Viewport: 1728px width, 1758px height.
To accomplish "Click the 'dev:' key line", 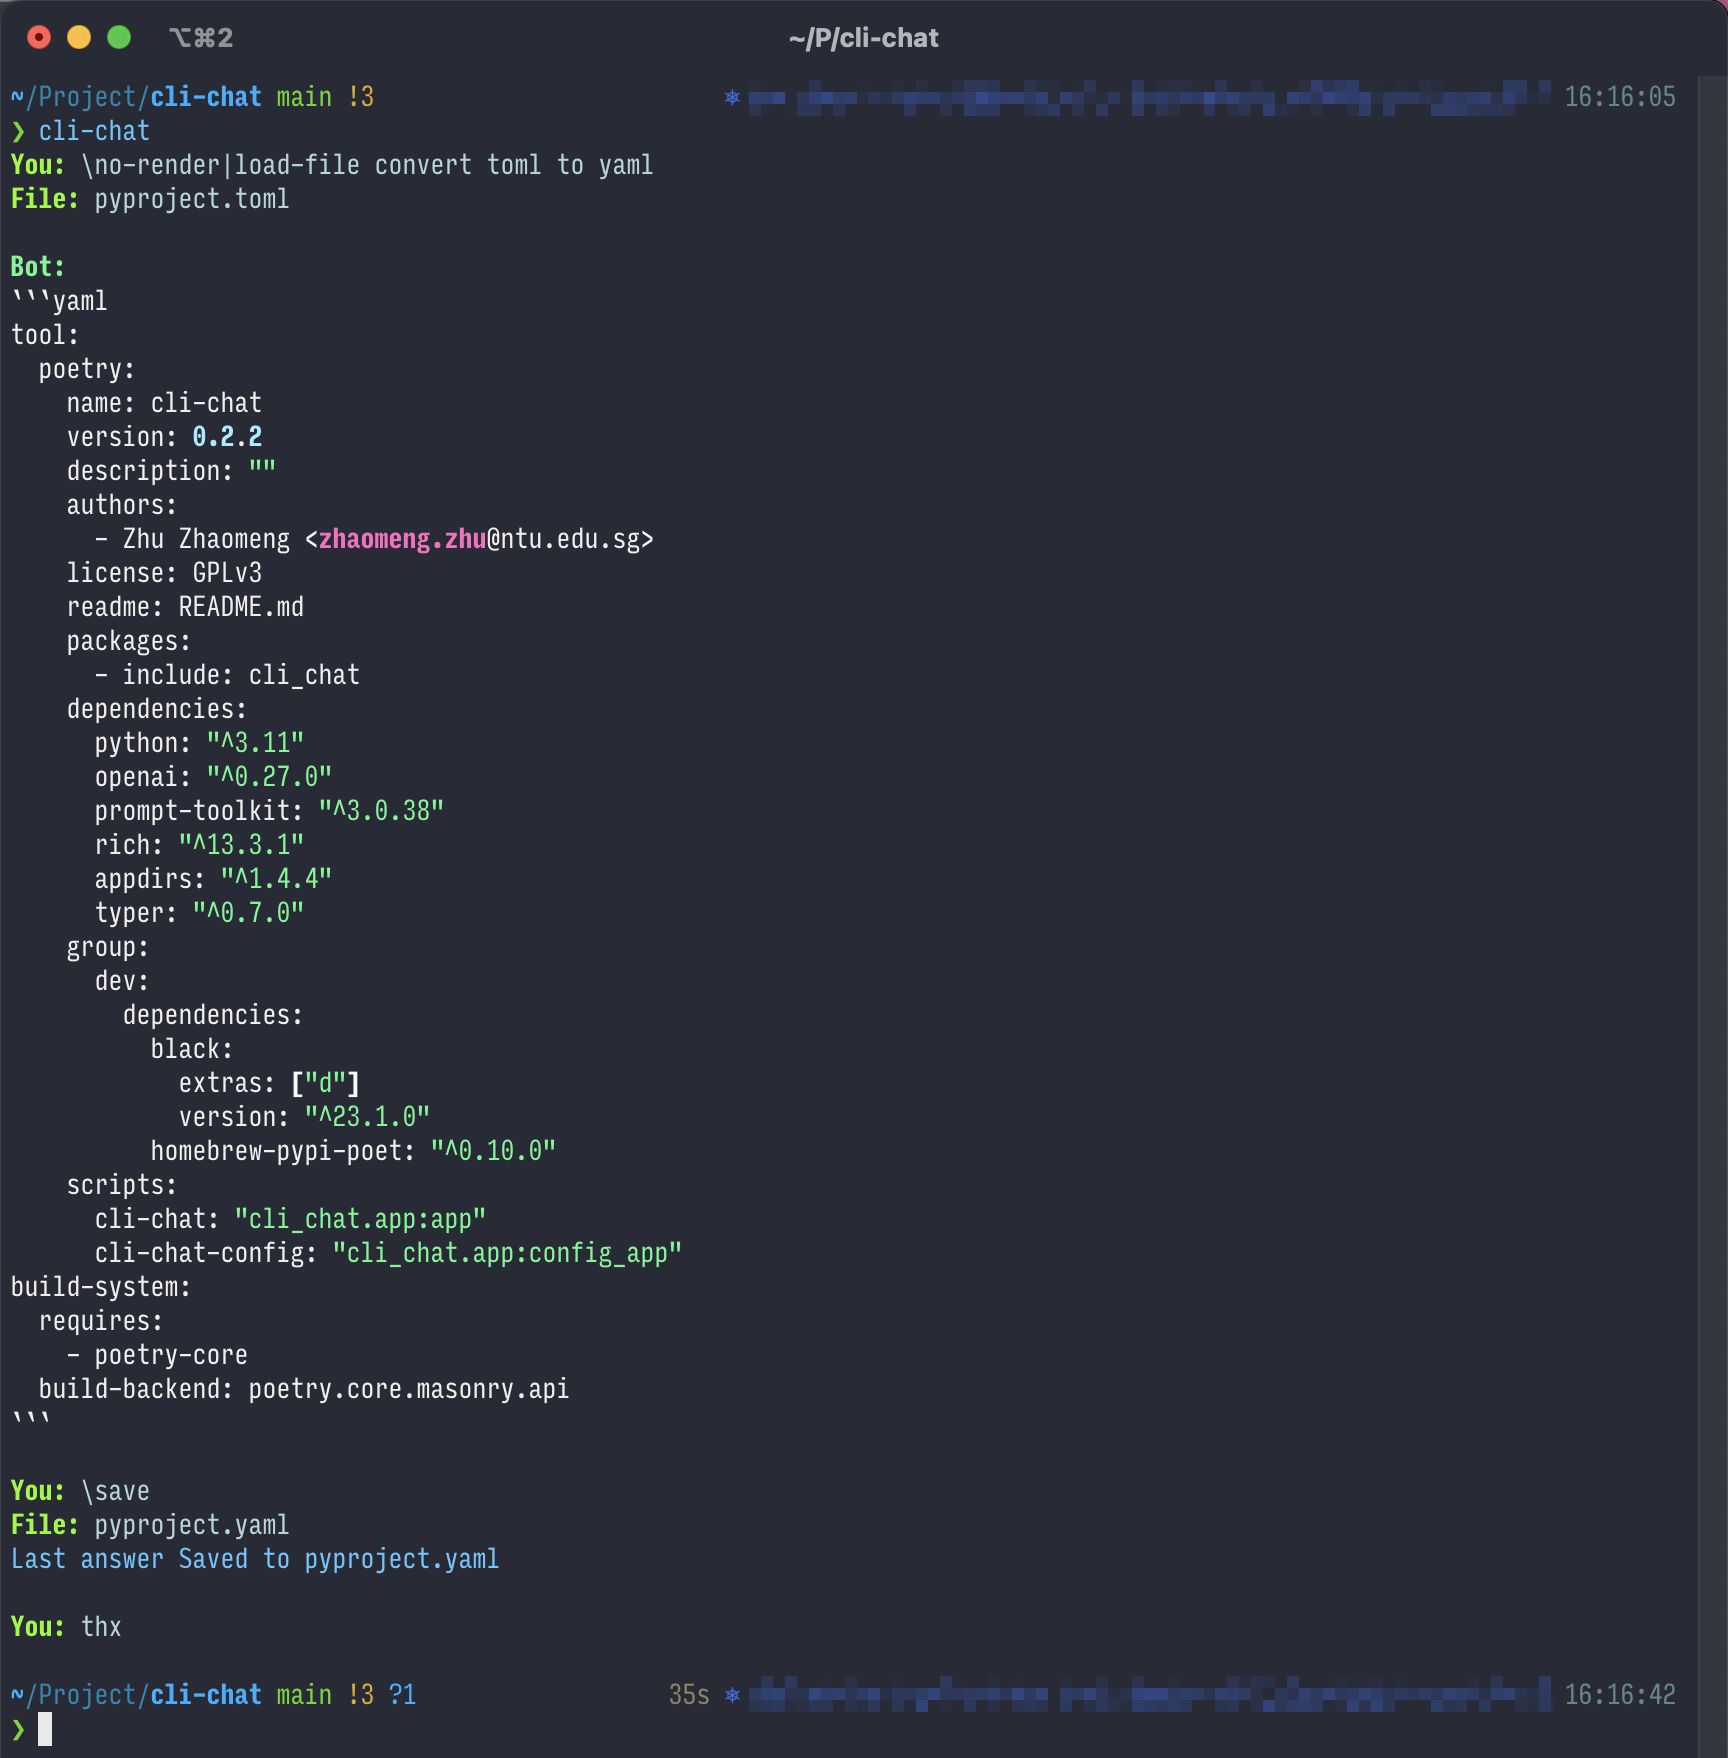I will 122,981.
